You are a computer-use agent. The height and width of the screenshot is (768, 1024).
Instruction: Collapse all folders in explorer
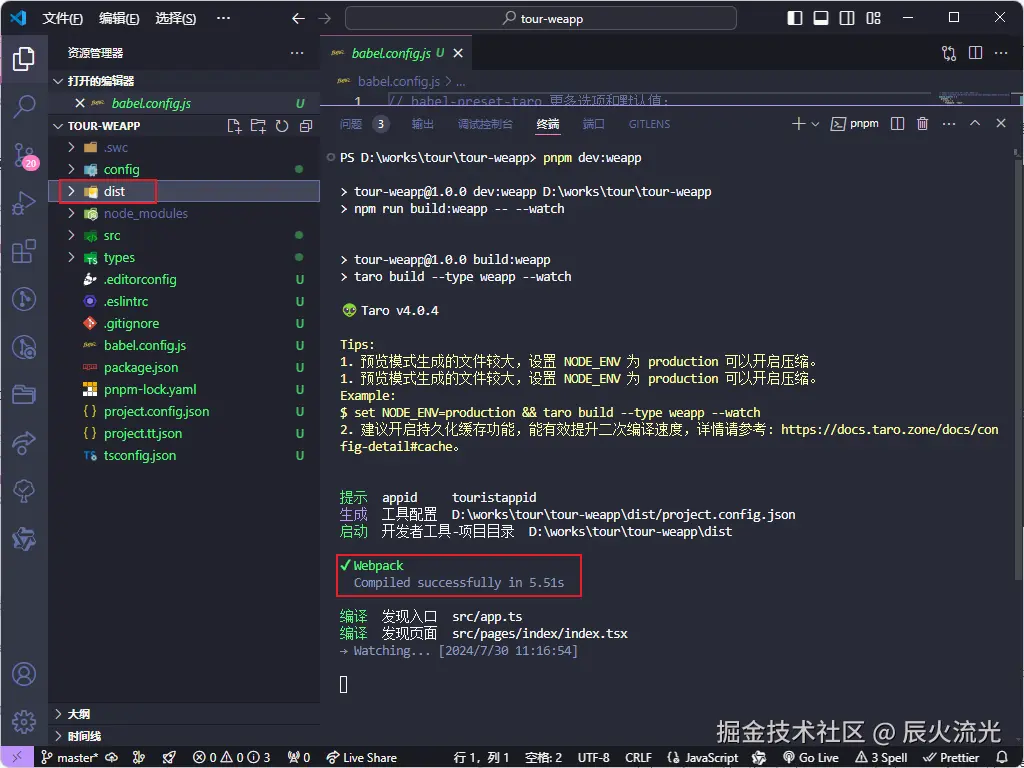pyautogui.click(x=306, y=126)
